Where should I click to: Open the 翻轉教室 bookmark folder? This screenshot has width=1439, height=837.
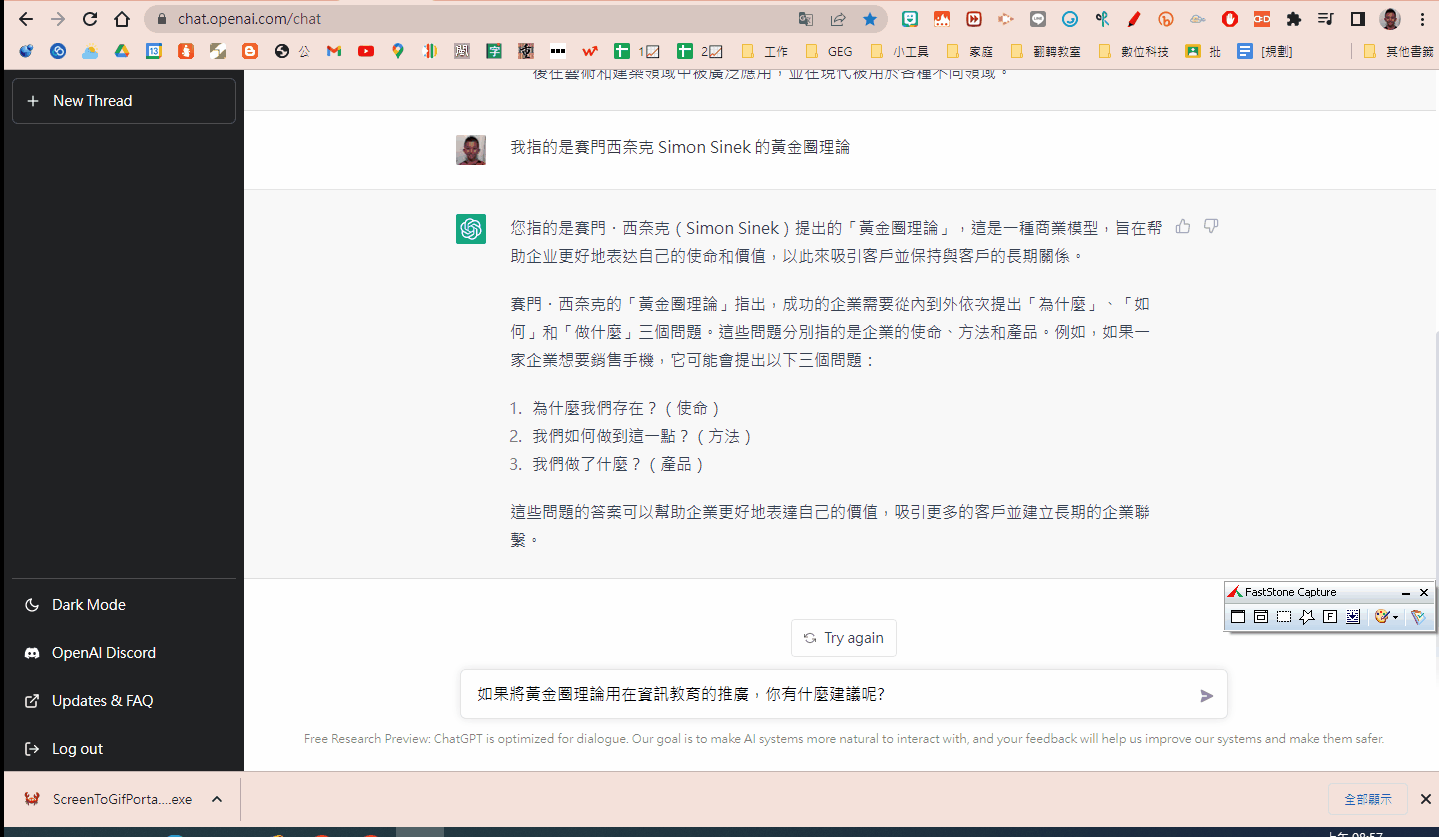point(1046,51)
